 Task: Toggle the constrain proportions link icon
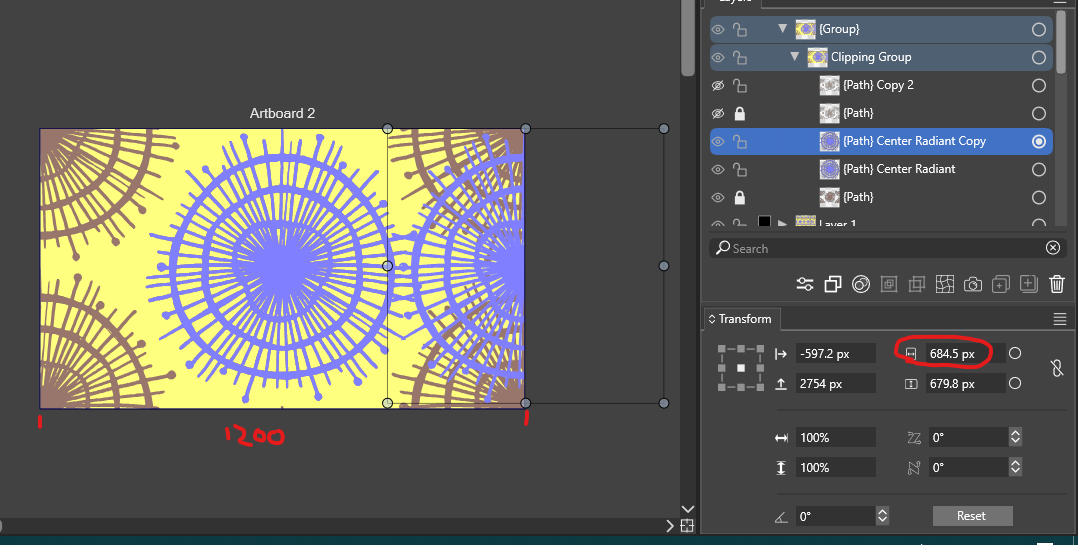pos(1056,369)
